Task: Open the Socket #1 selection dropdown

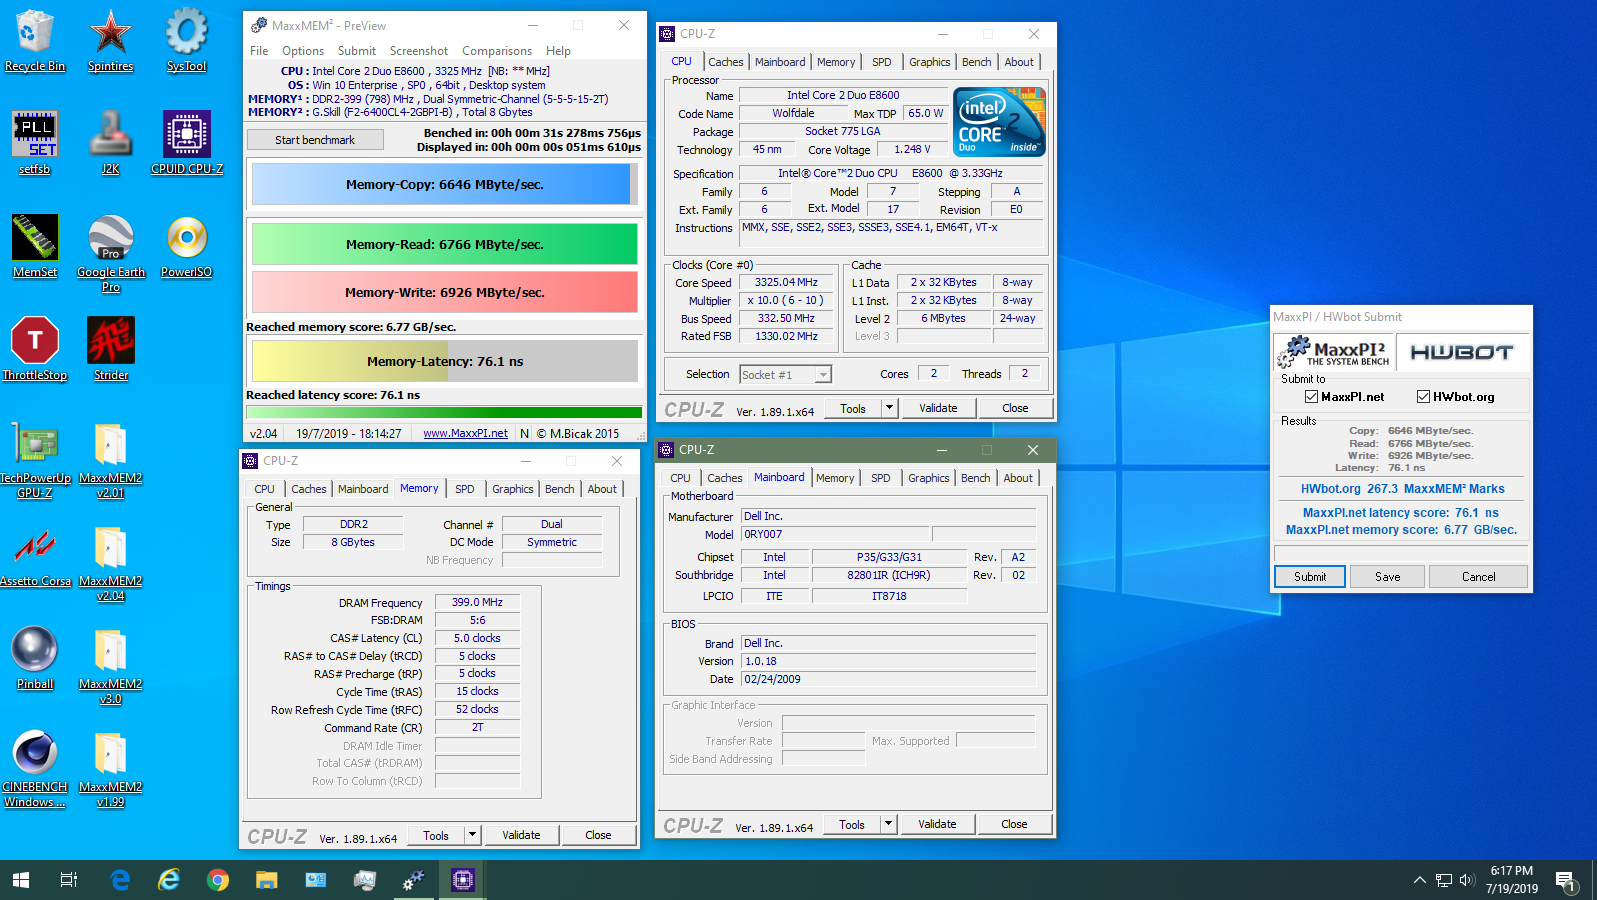Action: [785, 374]
